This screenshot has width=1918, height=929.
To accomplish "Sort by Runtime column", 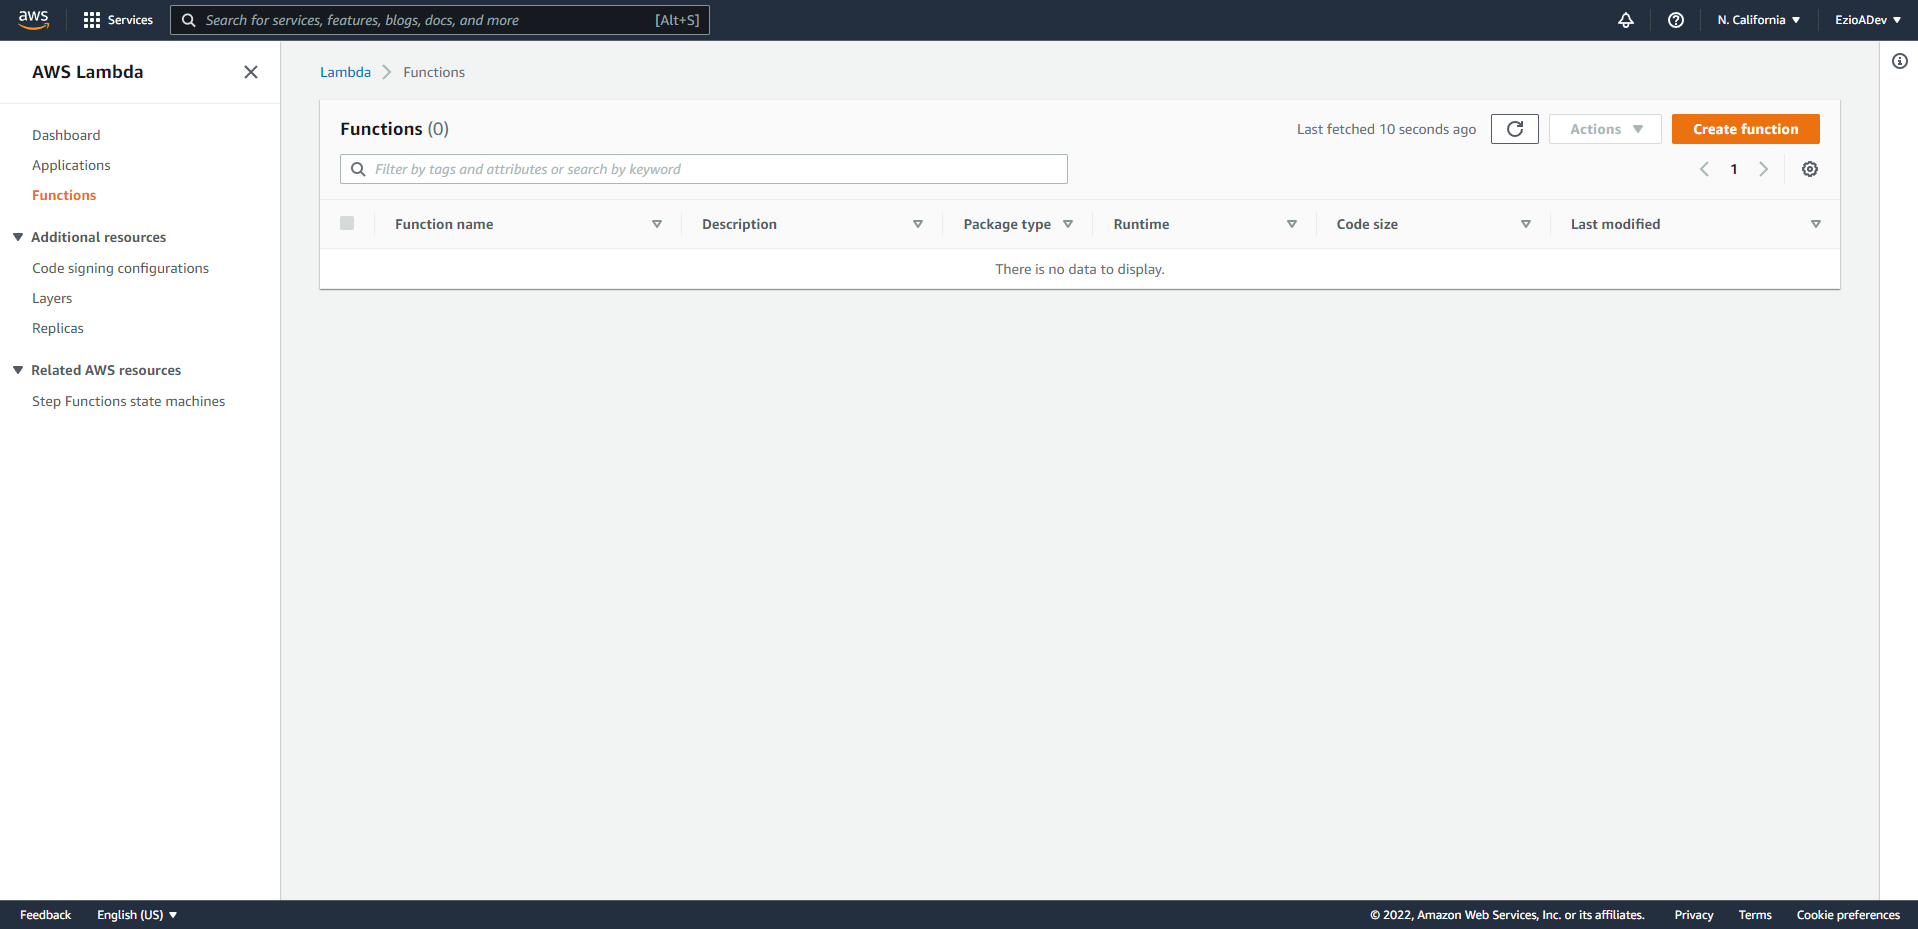I will 1292,224.
